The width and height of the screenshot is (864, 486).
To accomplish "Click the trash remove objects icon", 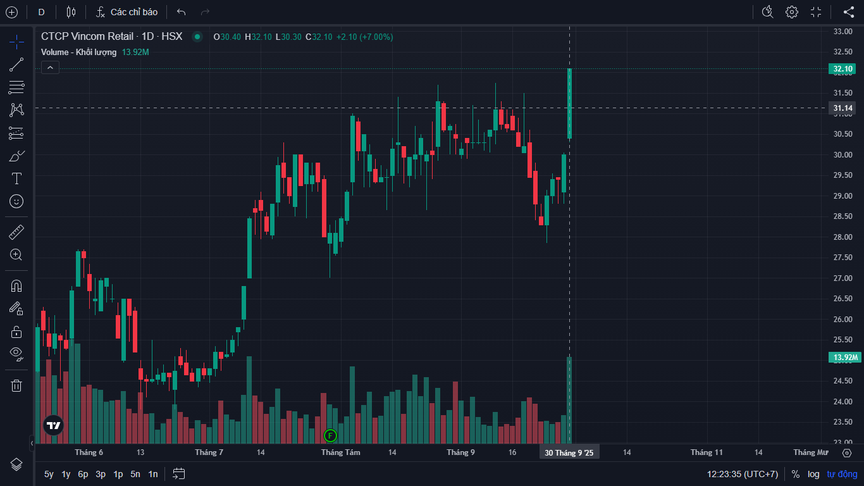I will tap(17, 385).
